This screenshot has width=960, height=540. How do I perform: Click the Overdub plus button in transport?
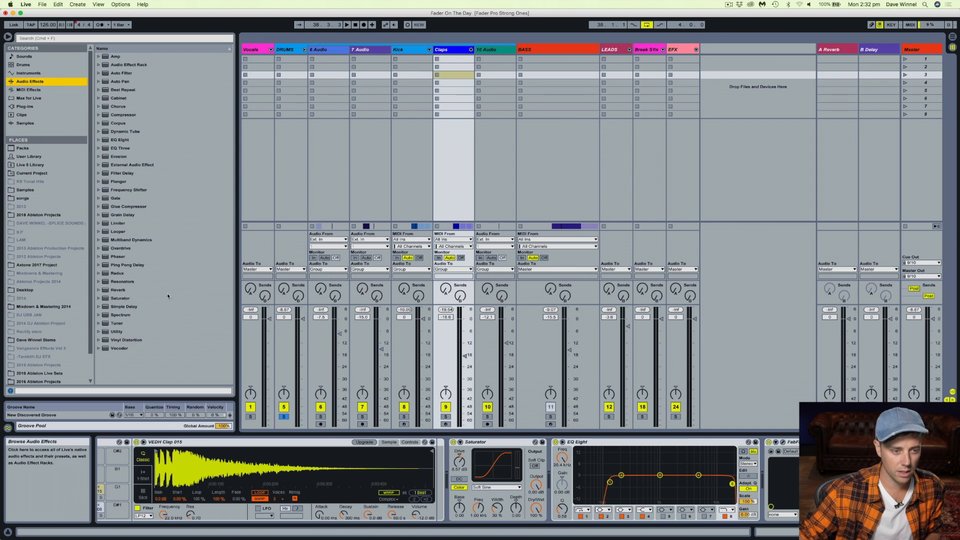tap(372, 25)
